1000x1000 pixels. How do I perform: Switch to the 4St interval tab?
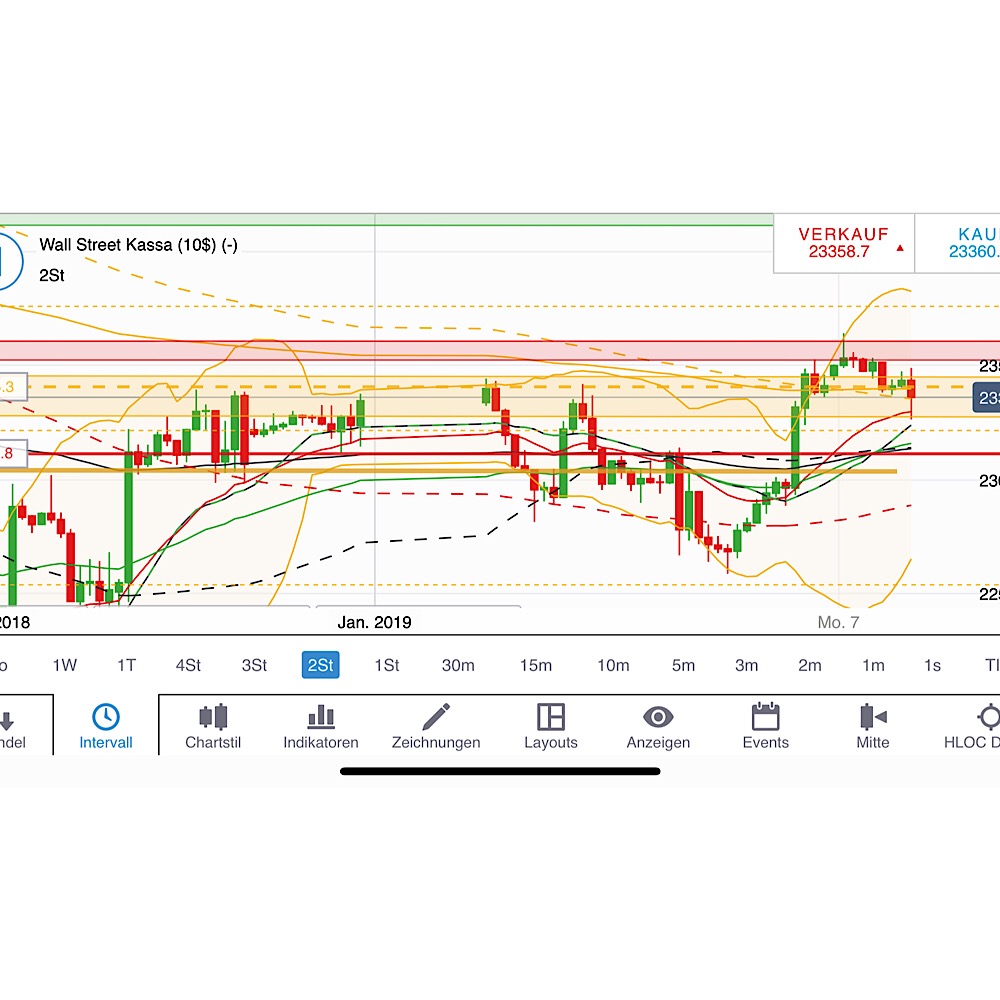(x=189, y=665)
